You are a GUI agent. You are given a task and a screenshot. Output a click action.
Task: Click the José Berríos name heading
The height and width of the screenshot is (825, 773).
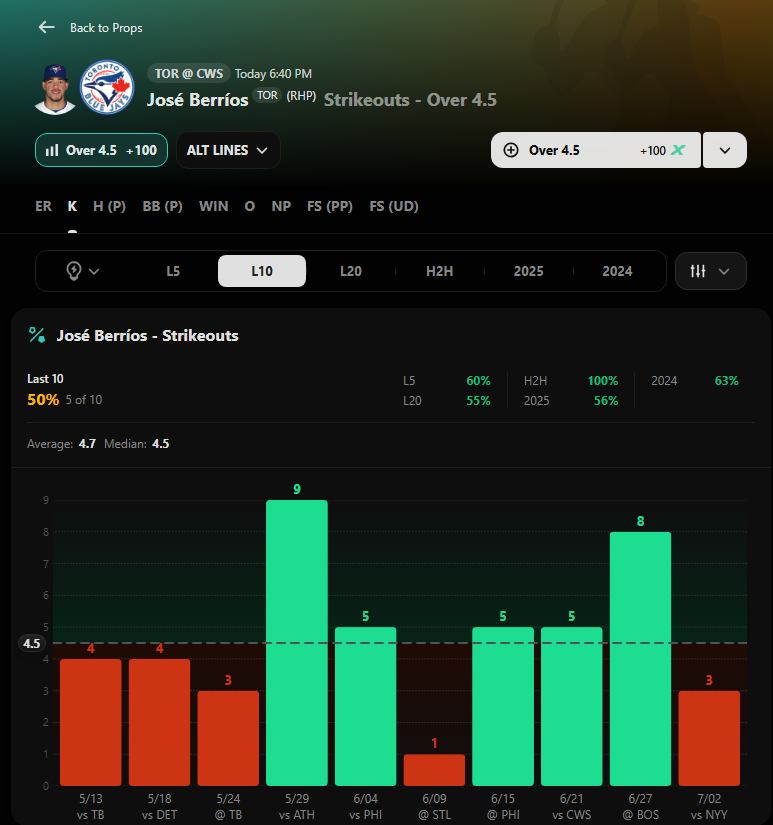point(197,100)
